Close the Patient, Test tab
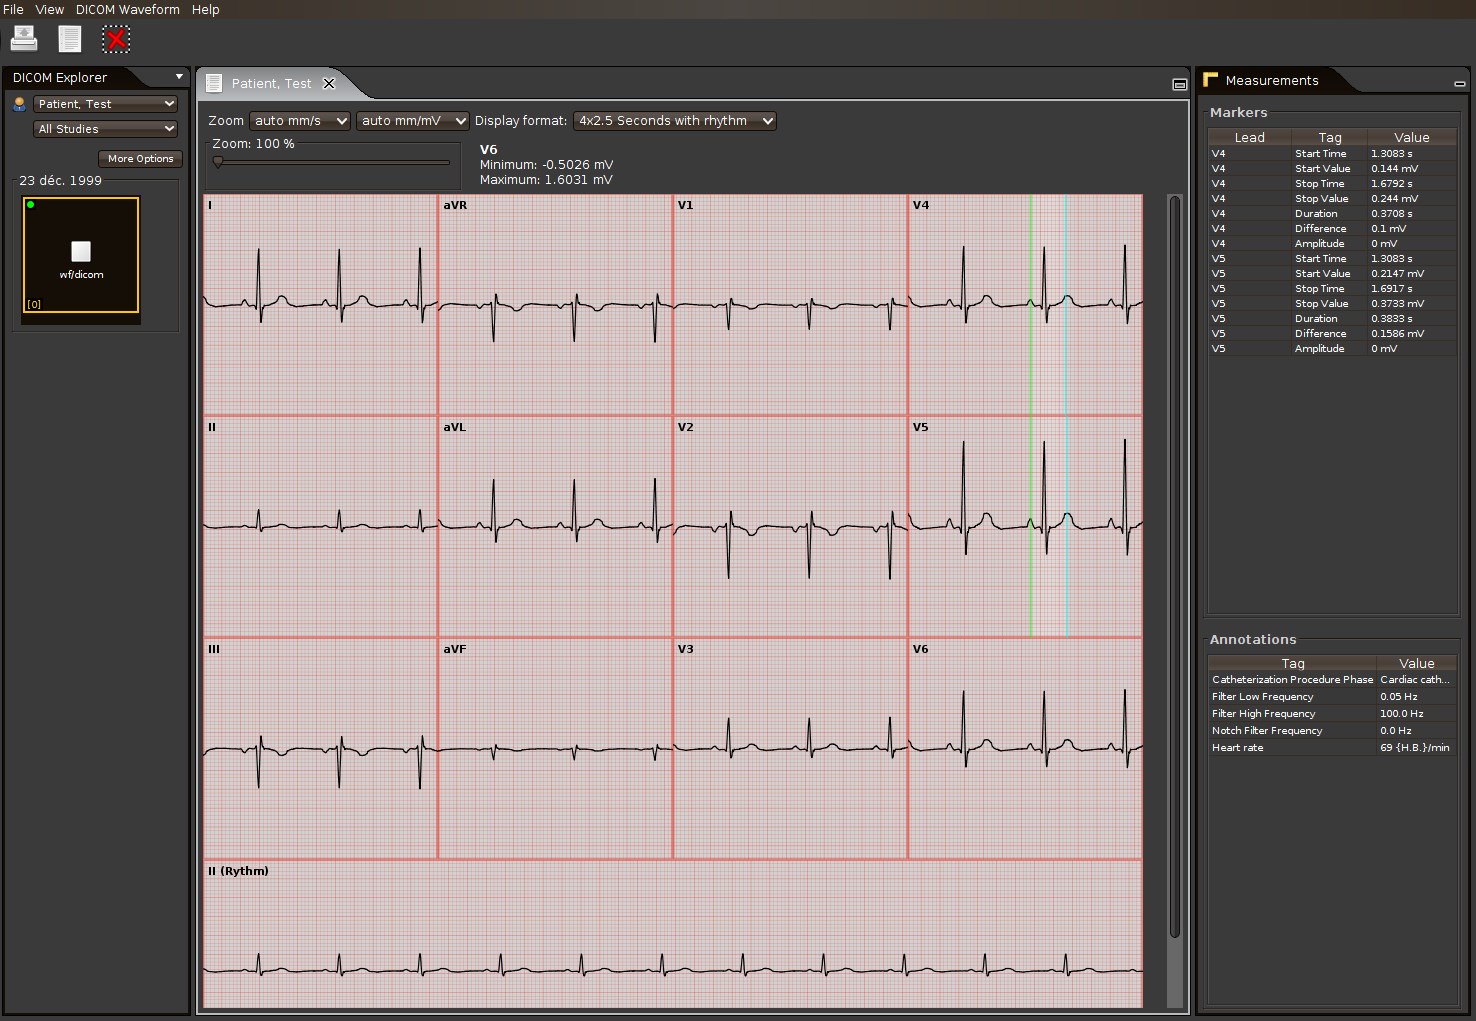1476x1021 pixels. (x=328, y=83)
